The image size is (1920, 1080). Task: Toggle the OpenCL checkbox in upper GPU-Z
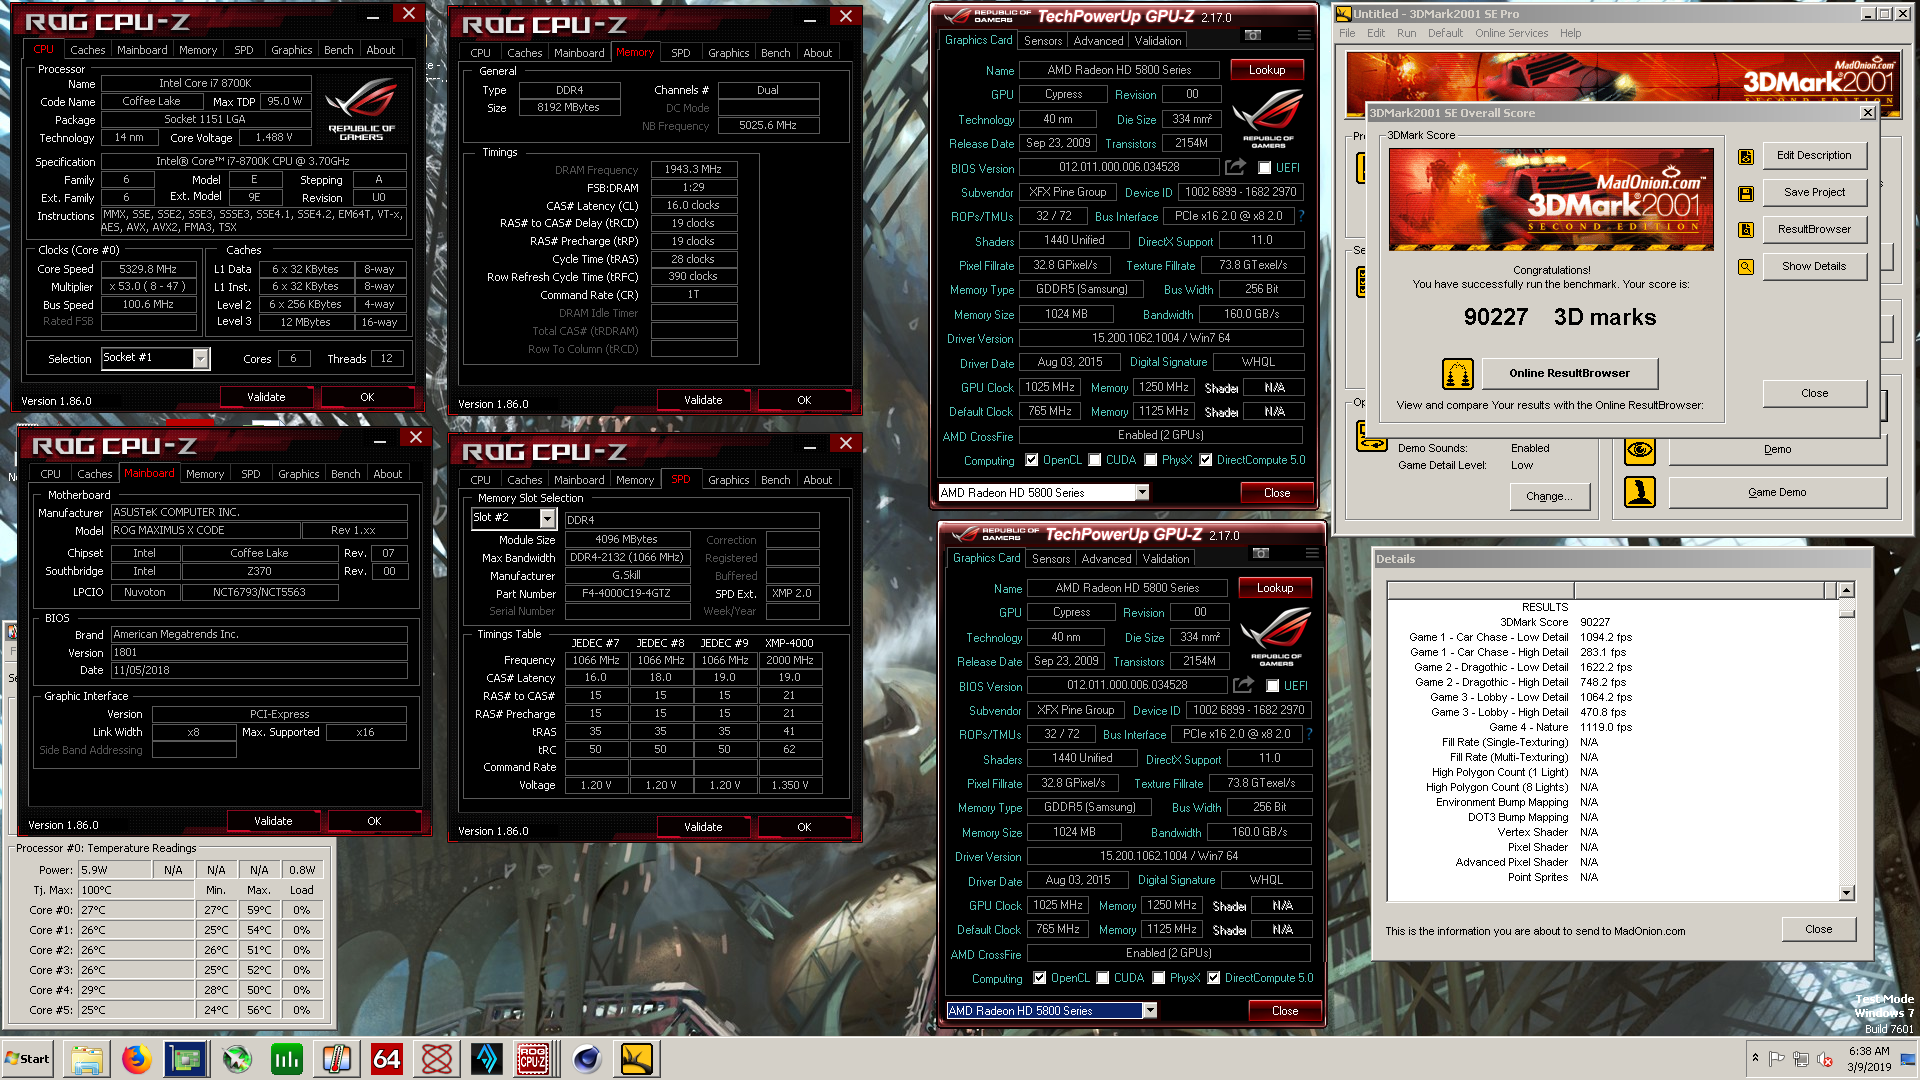pos(1032,460)
